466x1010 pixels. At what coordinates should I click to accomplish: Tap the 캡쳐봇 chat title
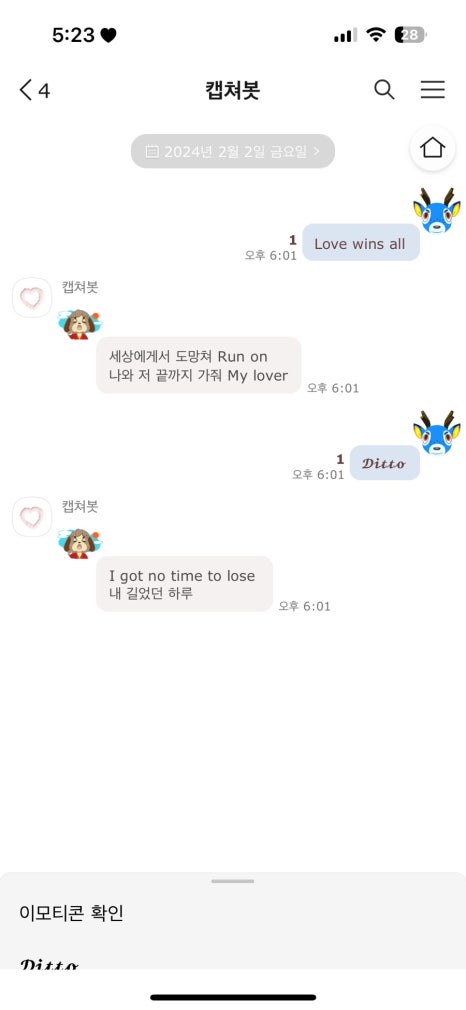click(x=233, y=90)
